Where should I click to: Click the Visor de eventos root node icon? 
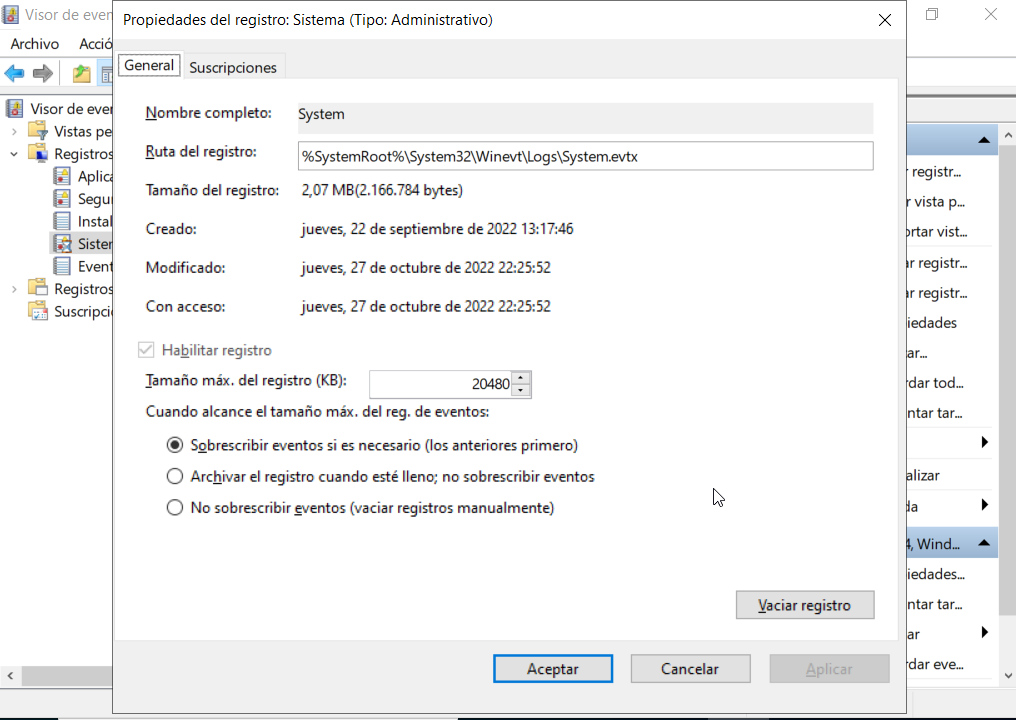[15, 109]
